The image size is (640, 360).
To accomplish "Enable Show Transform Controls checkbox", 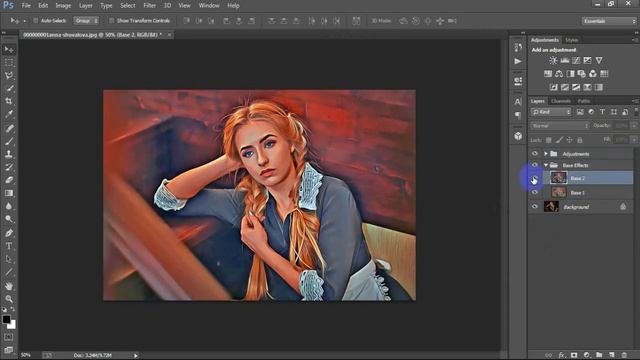I will coord(111,20).
